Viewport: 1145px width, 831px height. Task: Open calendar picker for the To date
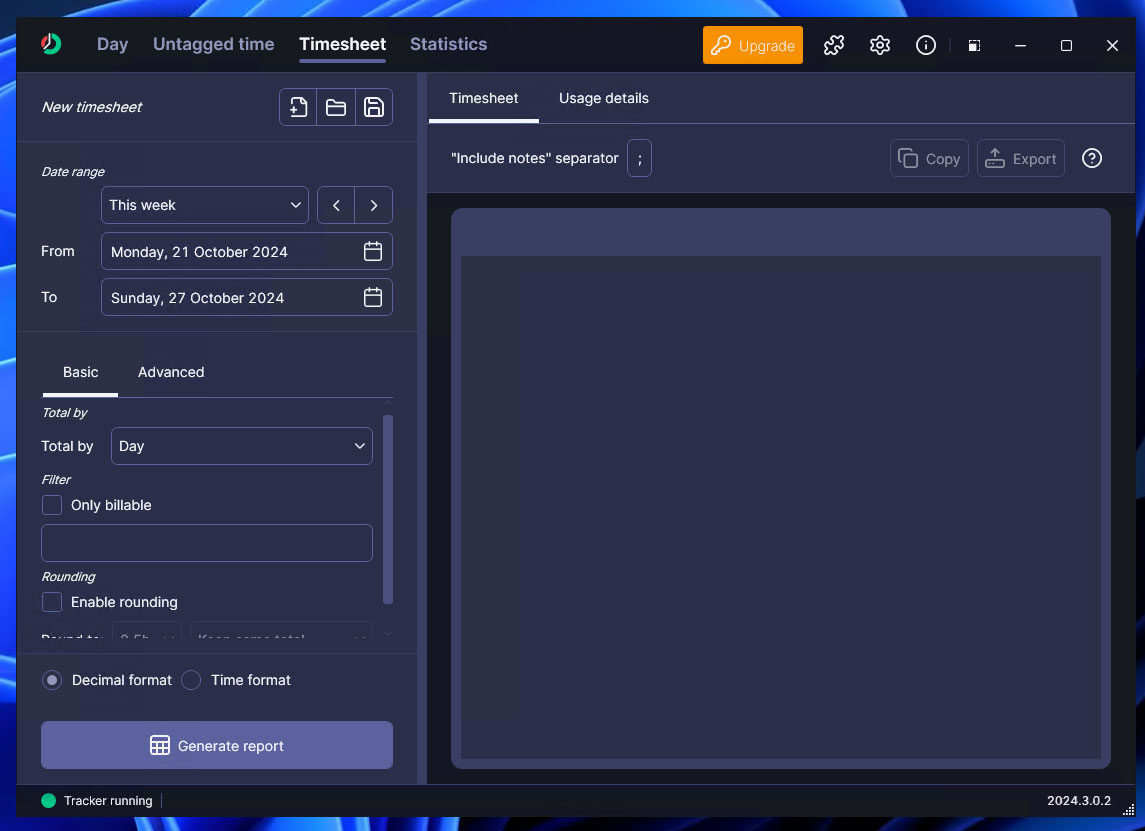click(373, 297)
